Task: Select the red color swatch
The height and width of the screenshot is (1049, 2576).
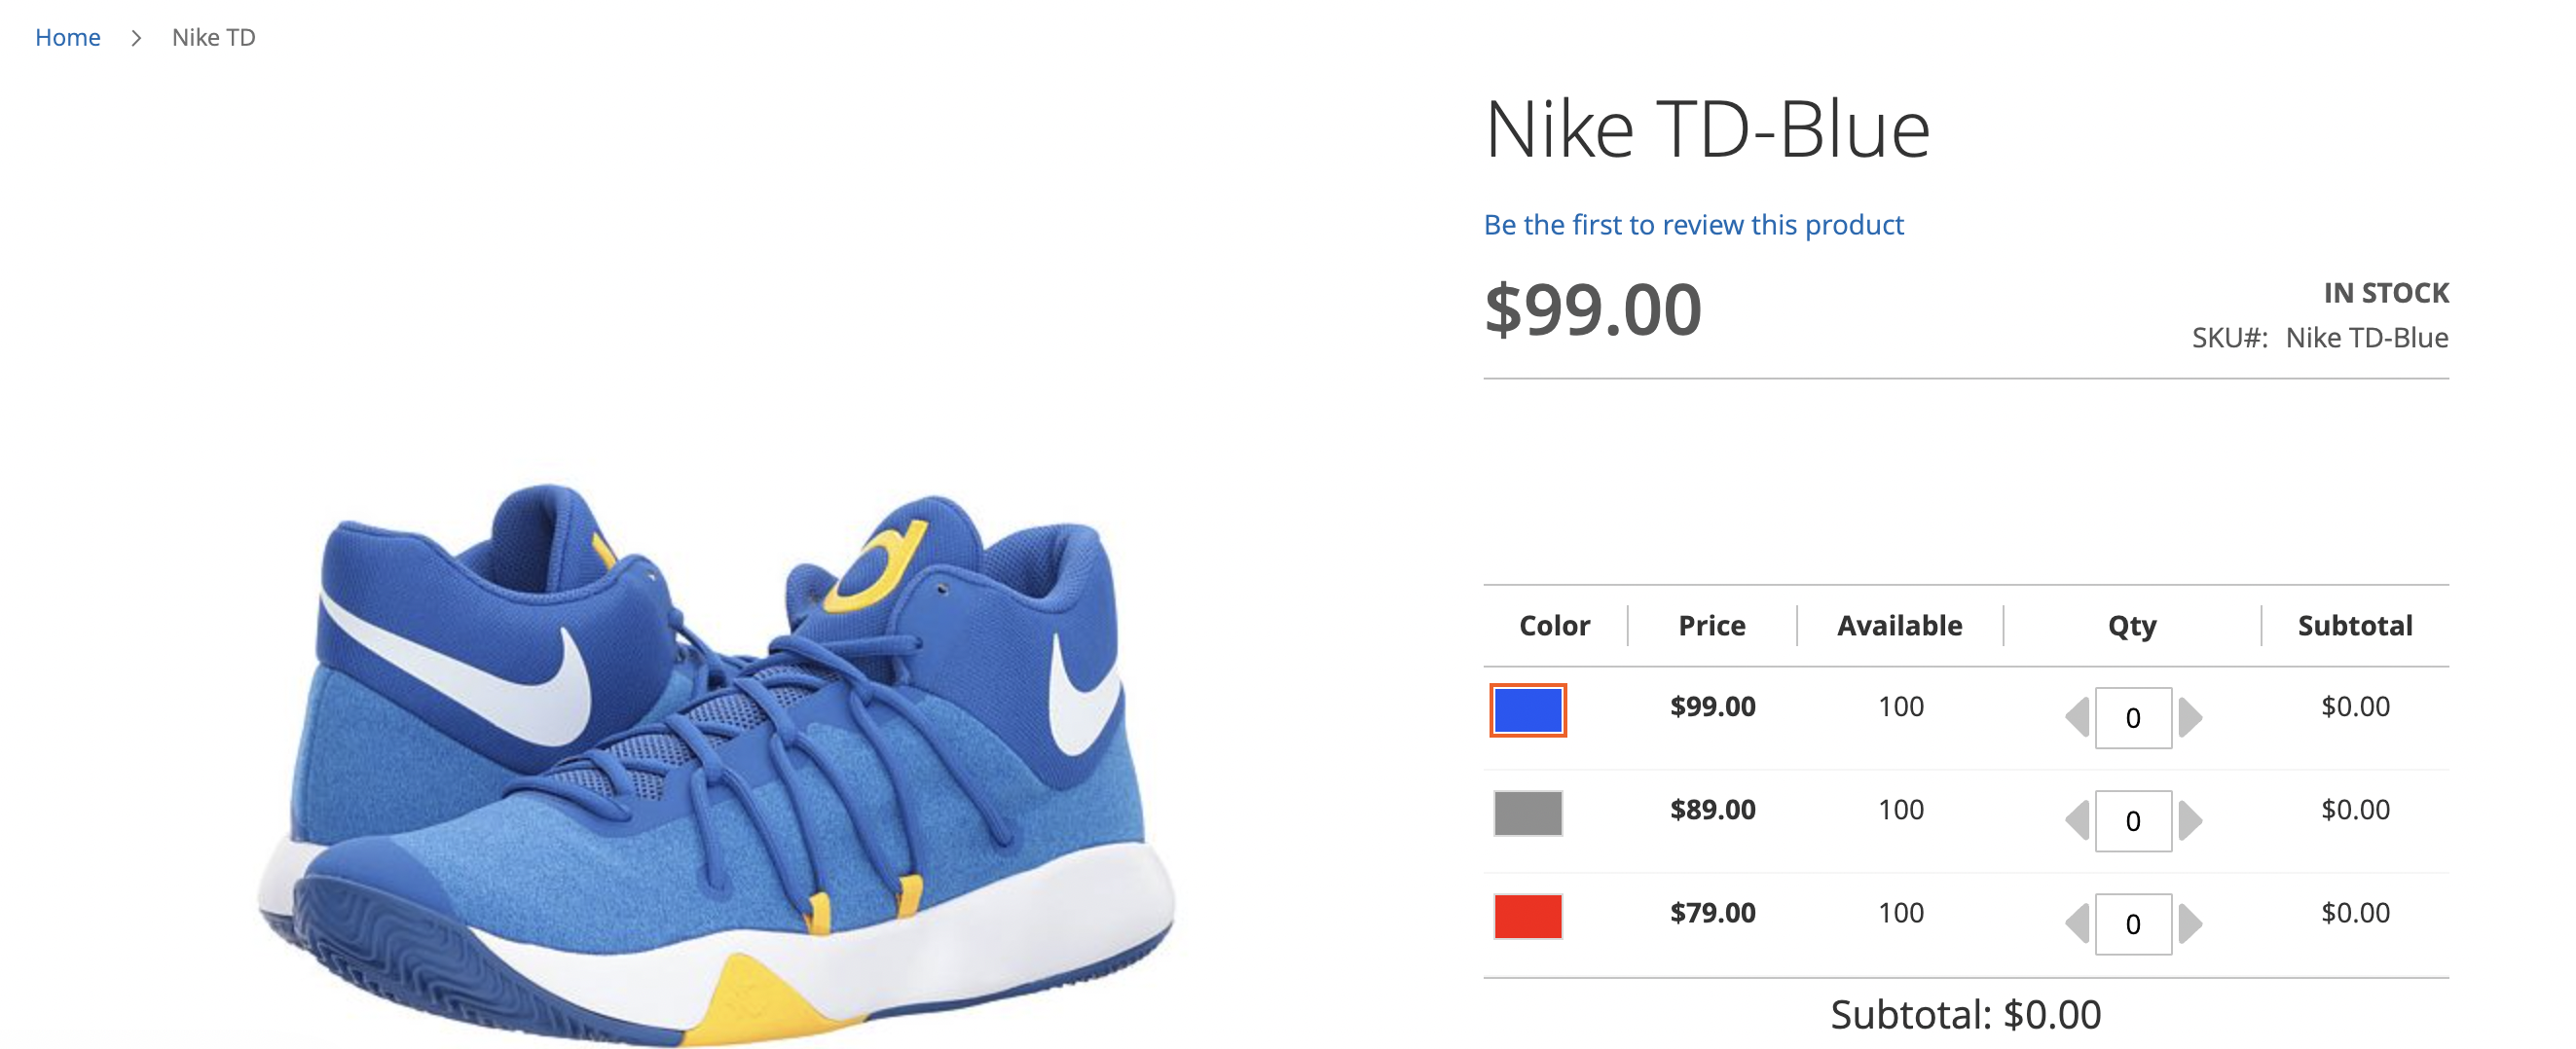Action: pos(1527,916)
